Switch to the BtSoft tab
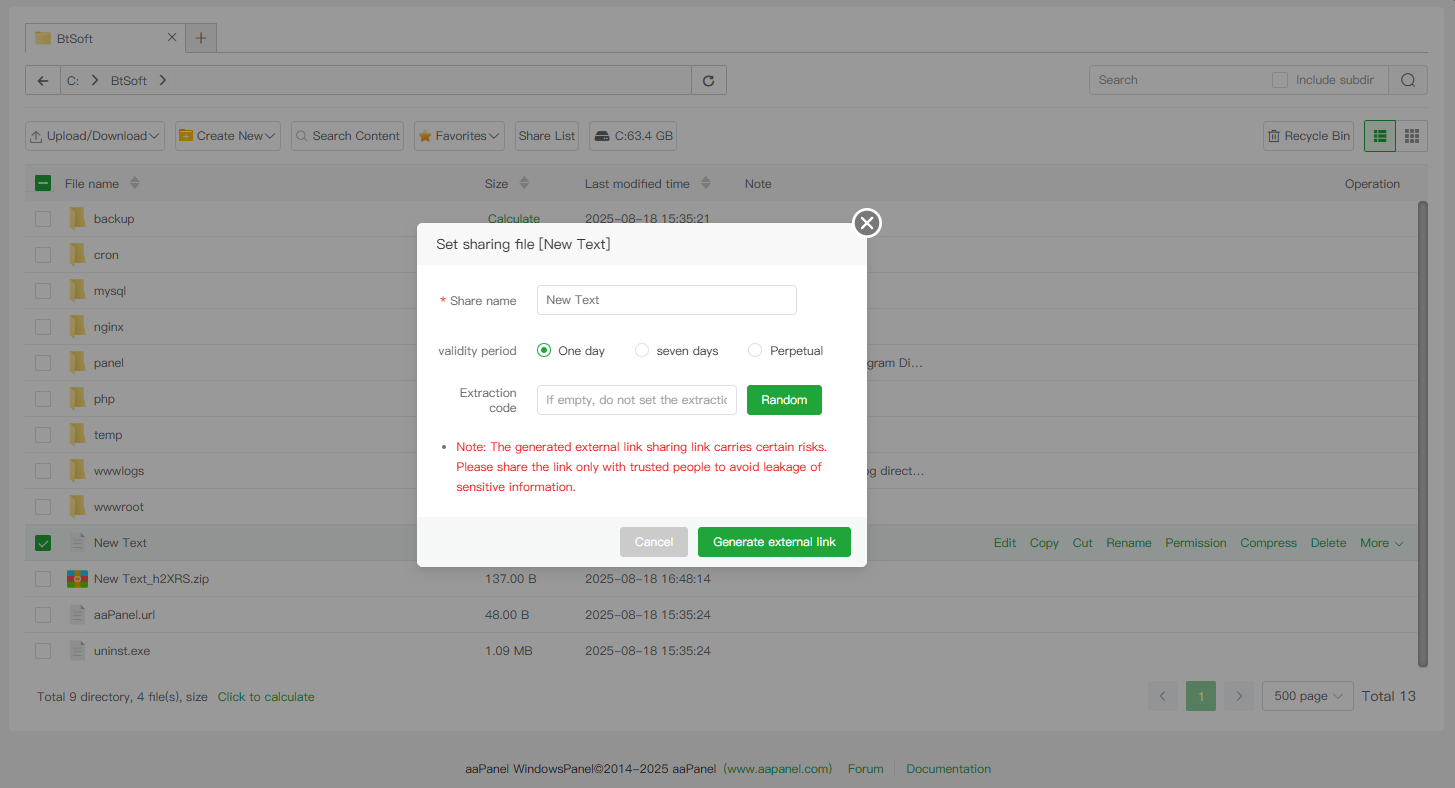This screenshot has height=788, width=1455. click(x=95, y=38)
